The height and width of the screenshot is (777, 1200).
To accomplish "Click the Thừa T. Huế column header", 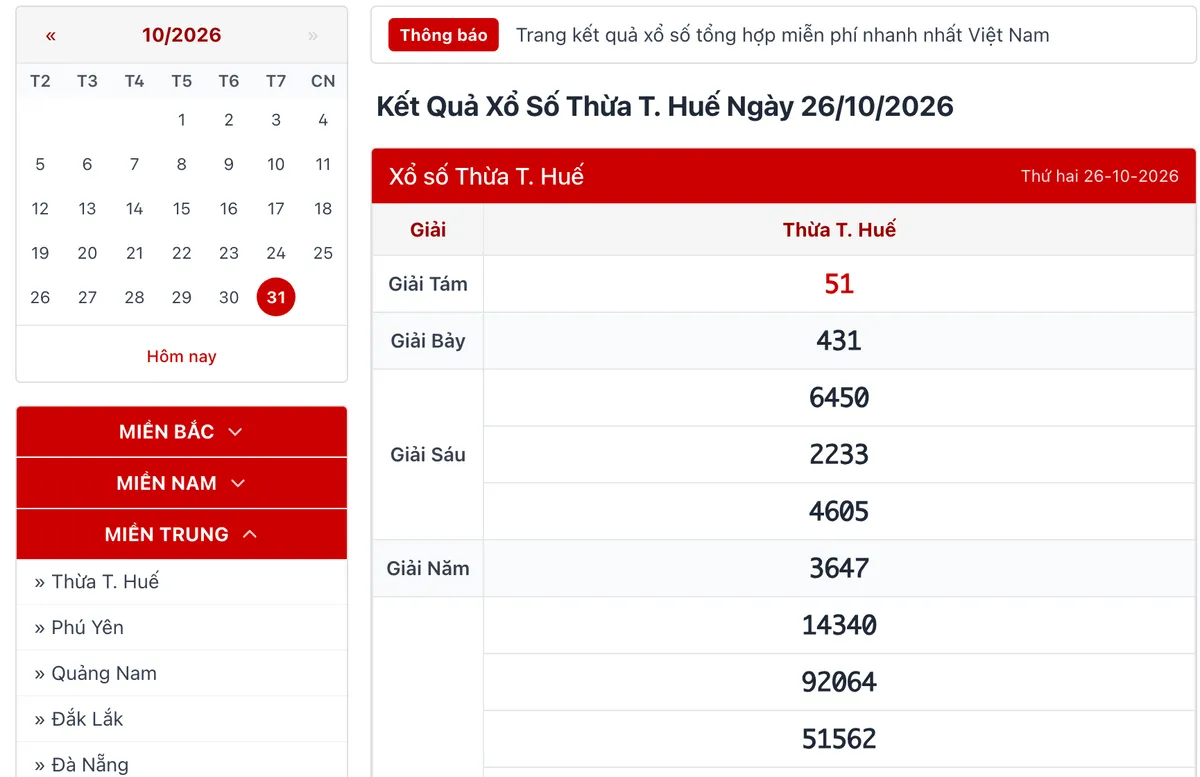I will pos(839,230).
